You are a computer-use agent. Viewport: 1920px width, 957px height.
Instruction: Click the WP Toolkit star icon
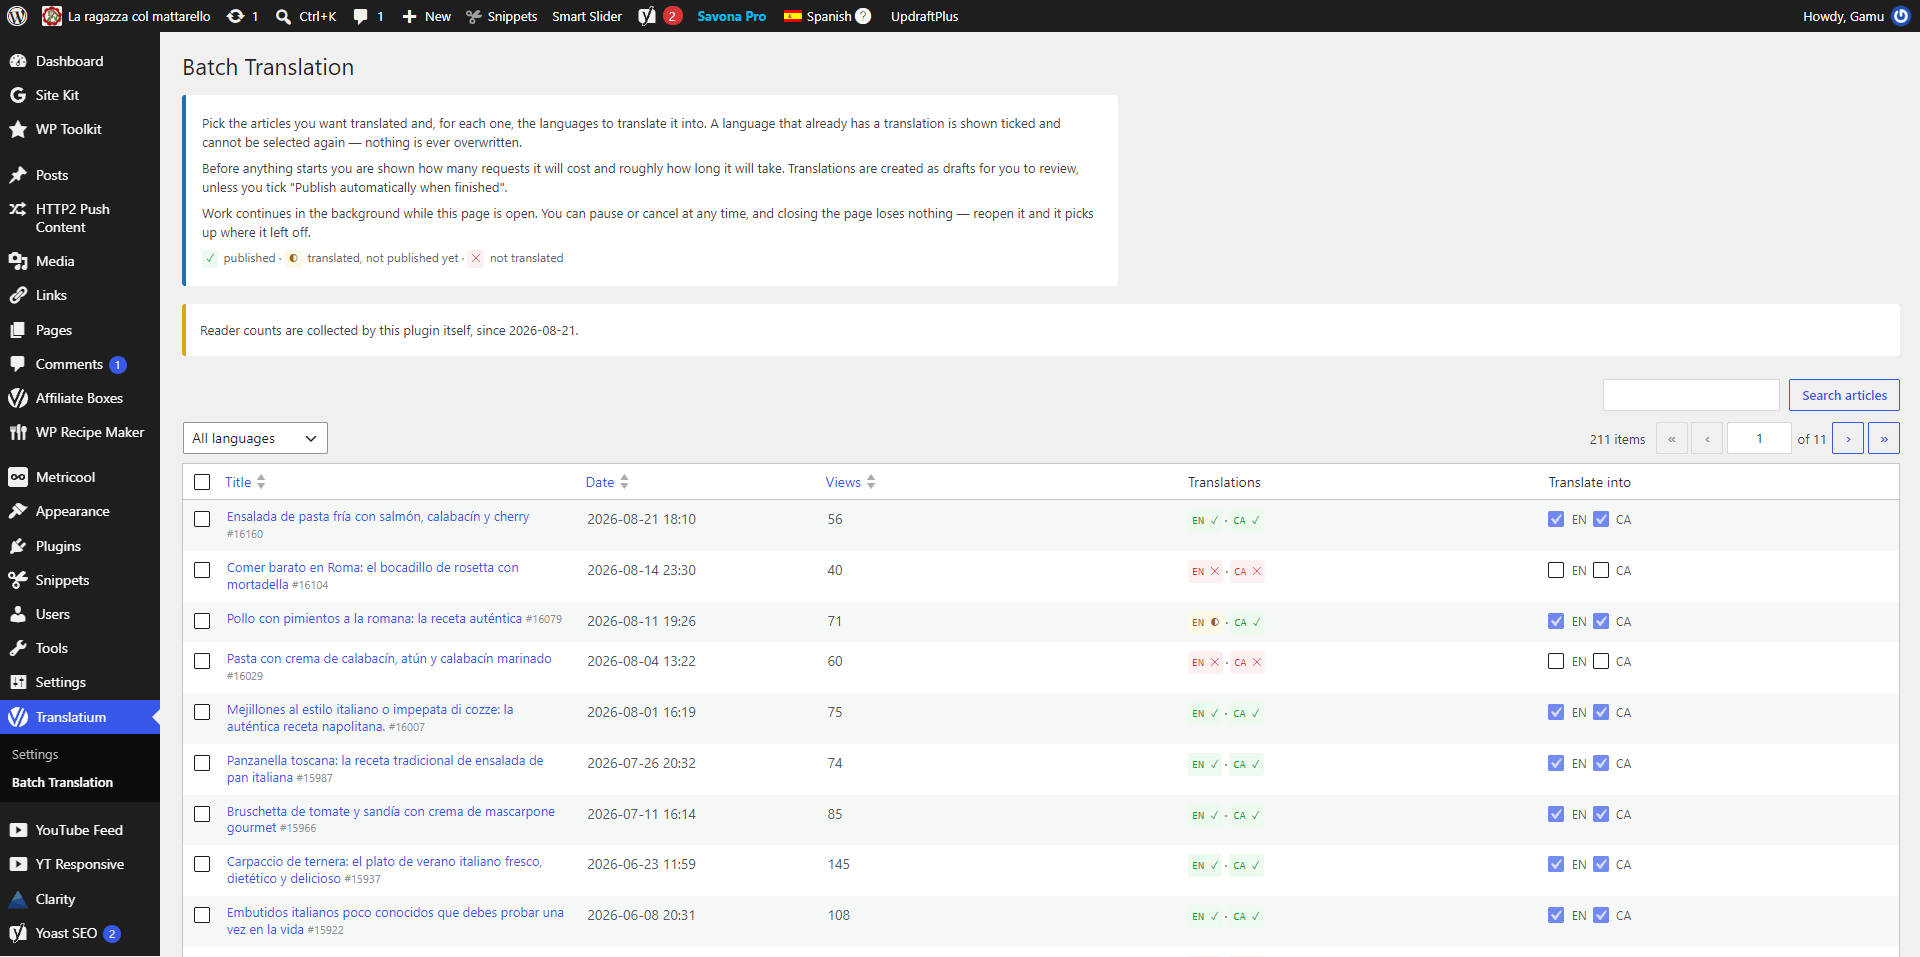pyautogui.click(x=18, y=129)
